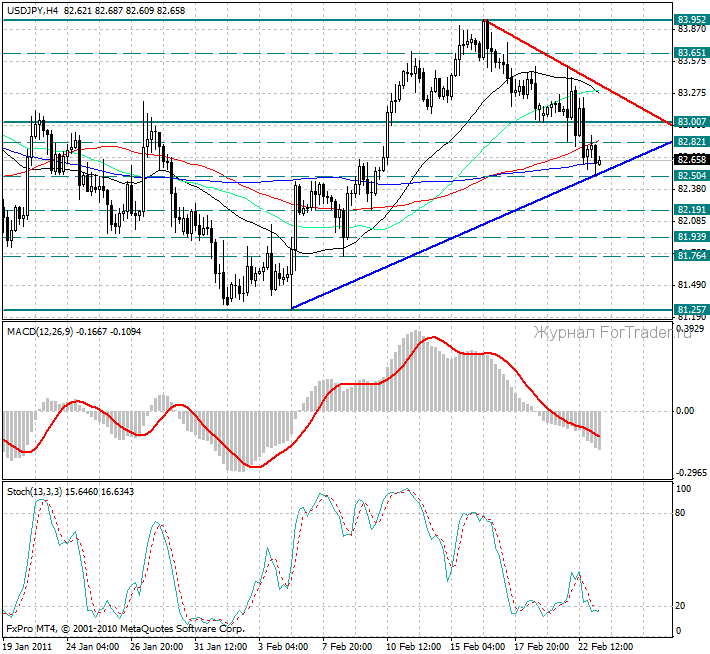Click the 81.257 bottom level label
The image size is (710, 654).
(x=691, y=309)
